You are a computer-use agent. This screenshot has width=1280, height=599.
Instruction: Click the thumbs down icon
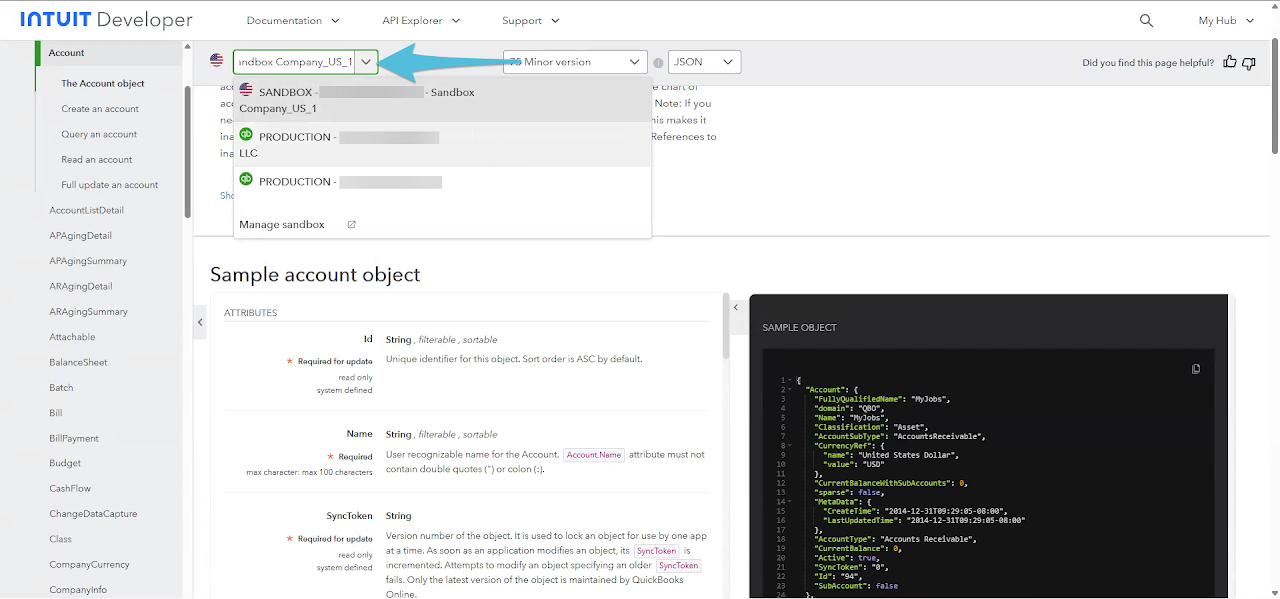coord(1249,62)
